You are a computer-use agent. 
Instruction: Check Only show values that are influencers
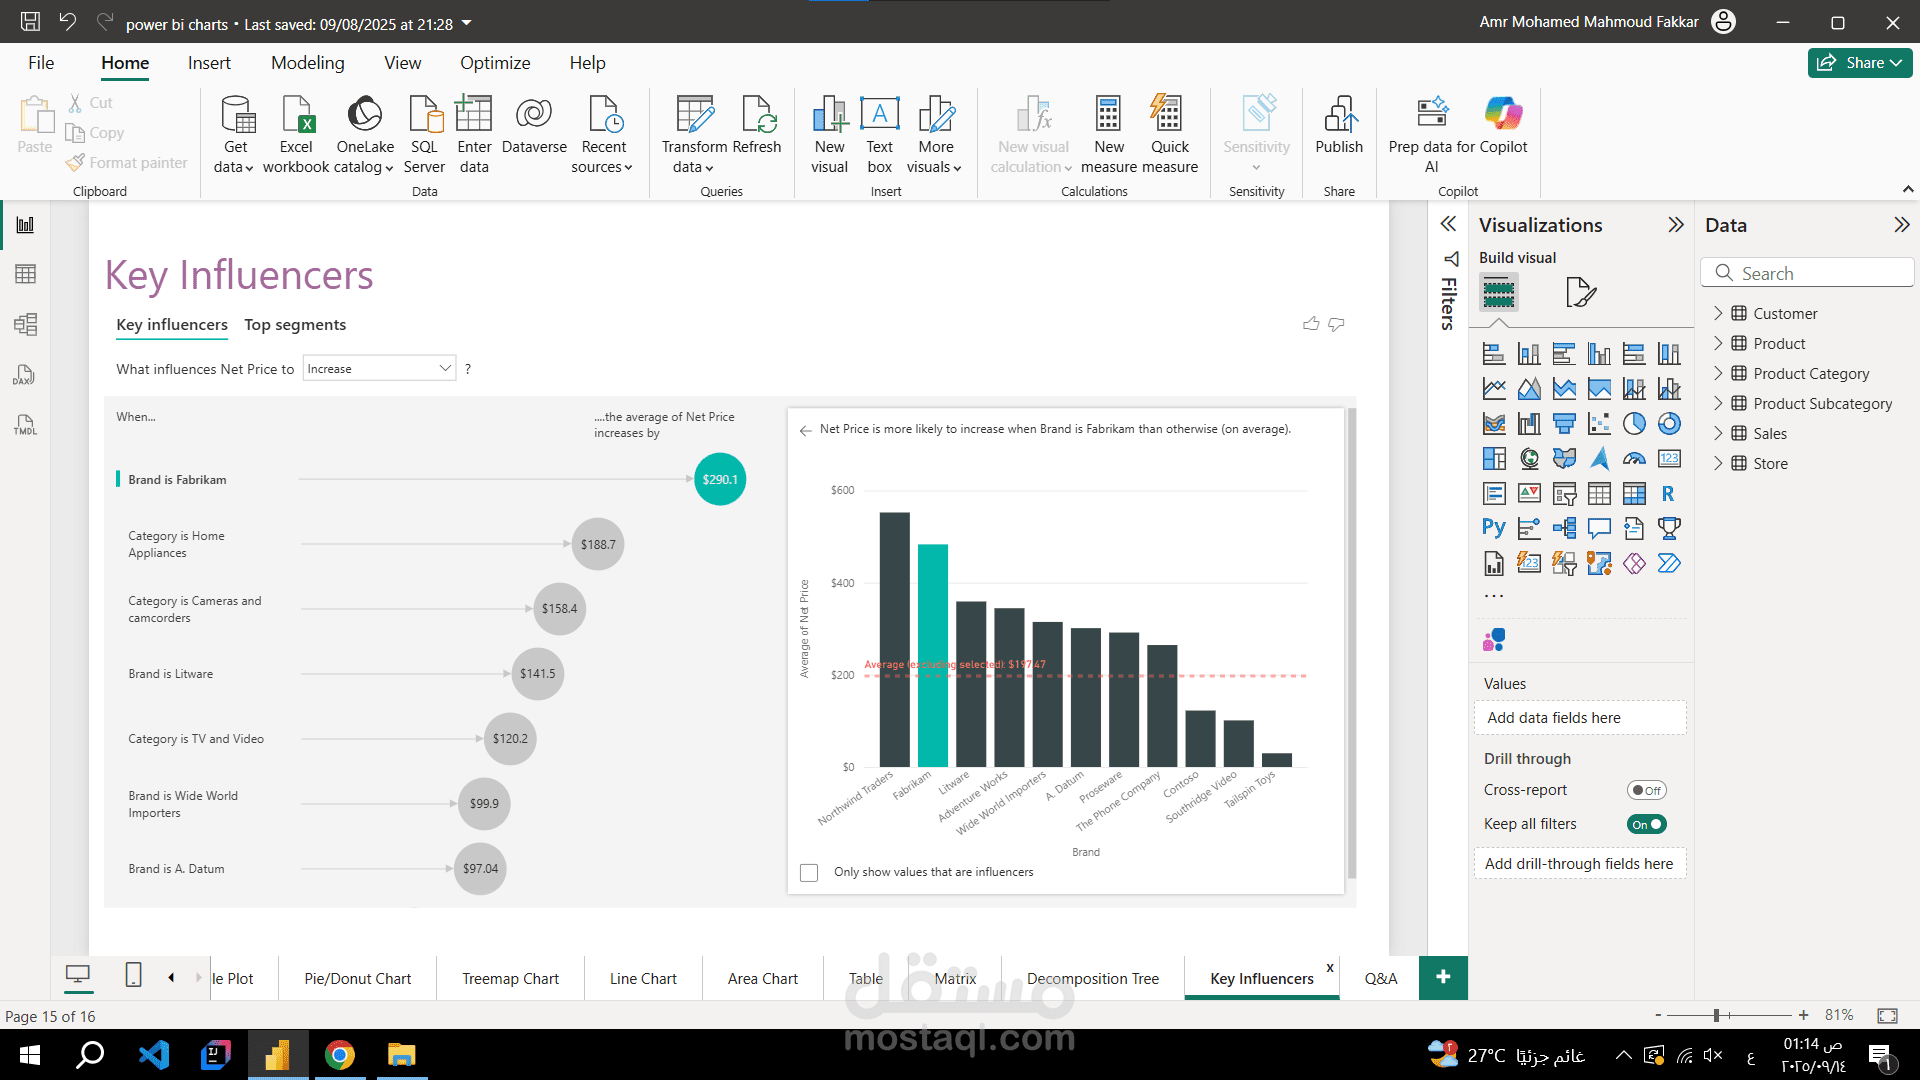pos(809,873)
